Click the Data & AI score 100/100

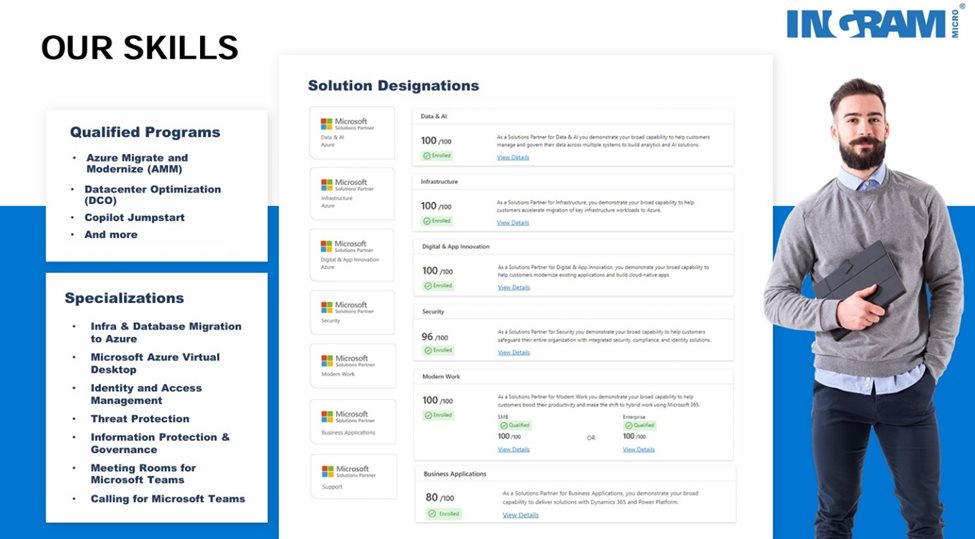pos(437,141)
